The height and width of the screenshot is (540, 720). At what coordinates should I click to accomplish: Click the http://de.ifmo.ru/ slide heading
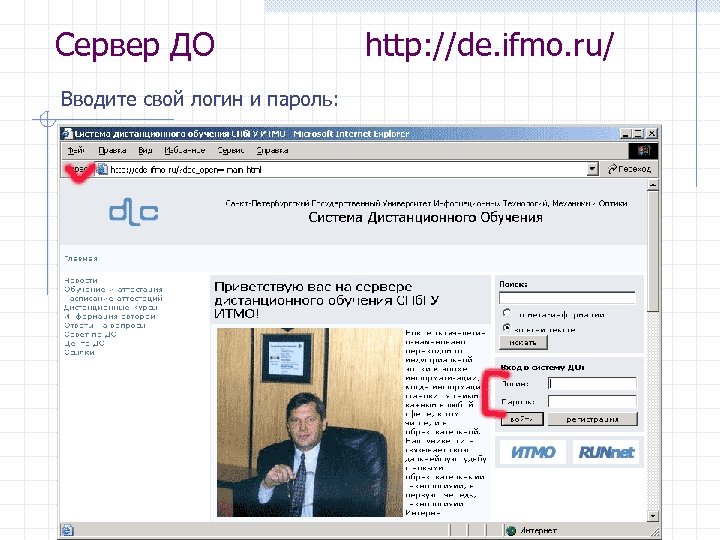tap(489, 46)
